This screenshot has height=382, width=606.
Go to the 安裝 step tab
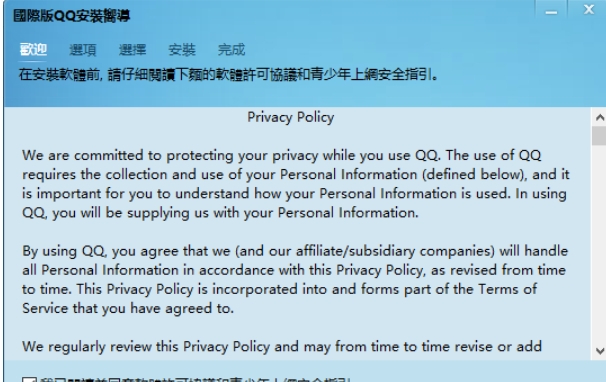pos(182,49)
